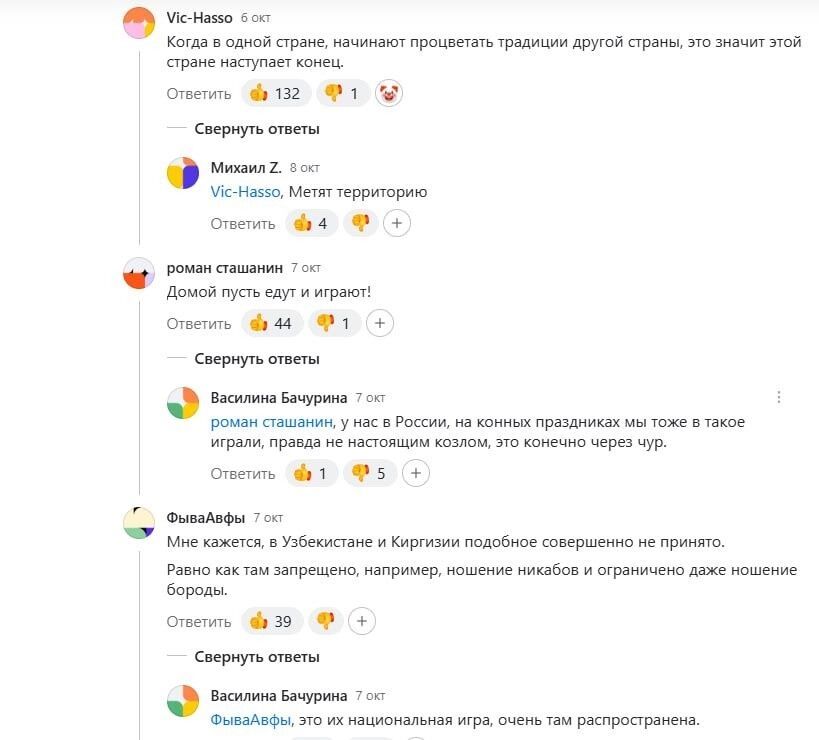Click ФываАвфы username
Viewport: 819px width, 740px height.
(x=204, y=517)
